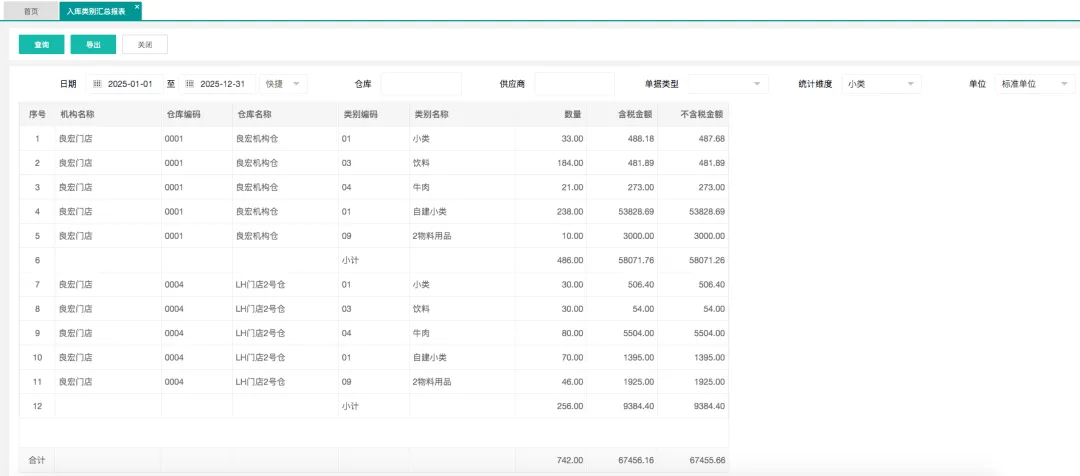Close the 入库类别汇总报表 tab

[x=137, y=7]
